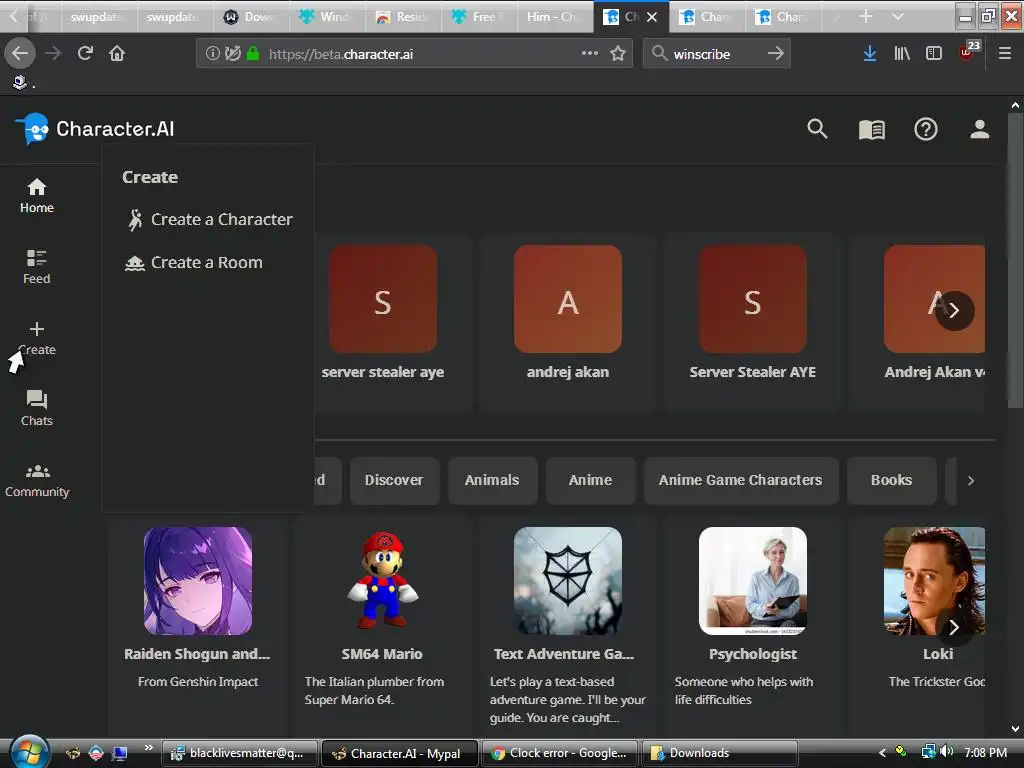Screen dimensions: 1024x768
Task: Click the Character.AI logo
Action: tap(95, 129)
